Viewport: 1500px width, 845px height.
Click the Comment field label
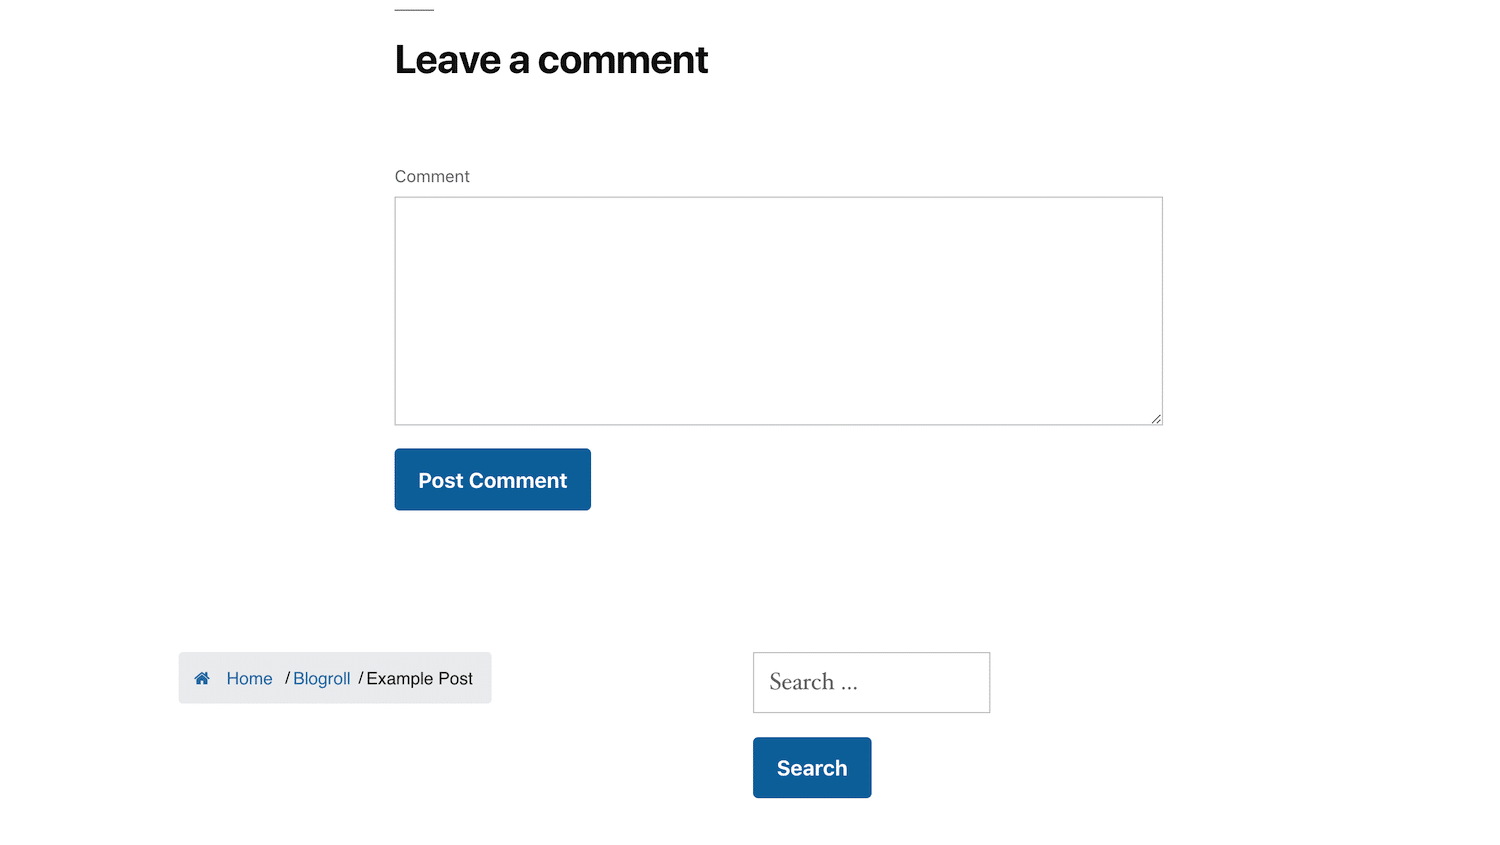pos(432,176)
